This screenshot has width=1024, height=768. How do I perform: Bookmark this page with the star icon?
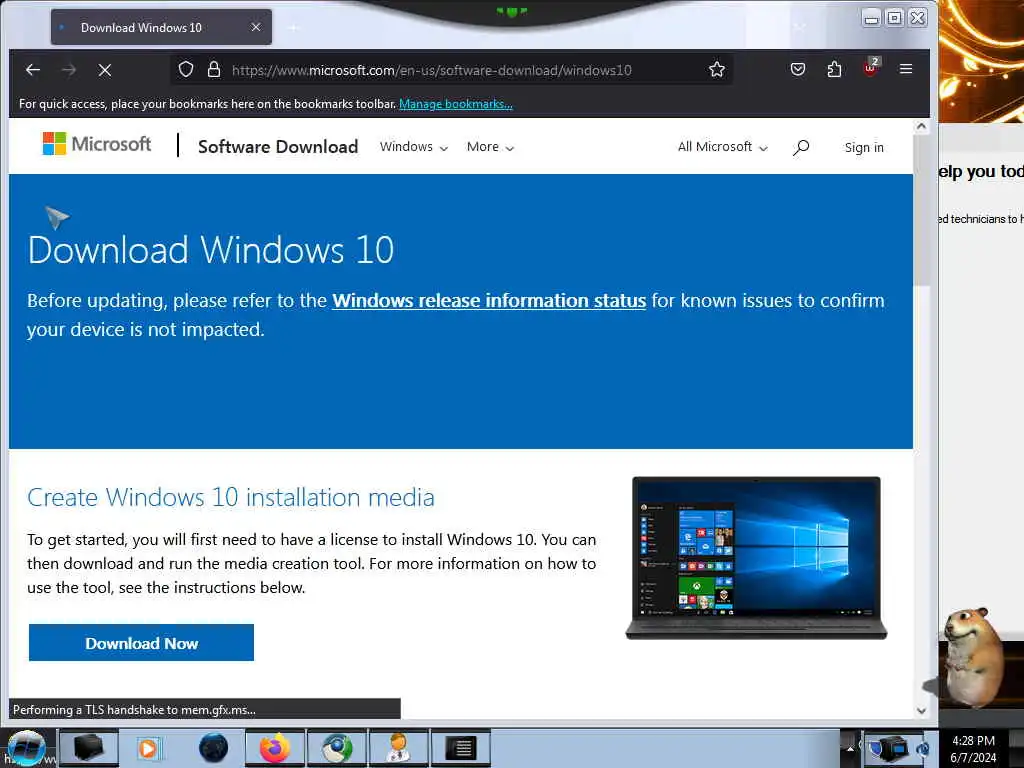(716, 69)
